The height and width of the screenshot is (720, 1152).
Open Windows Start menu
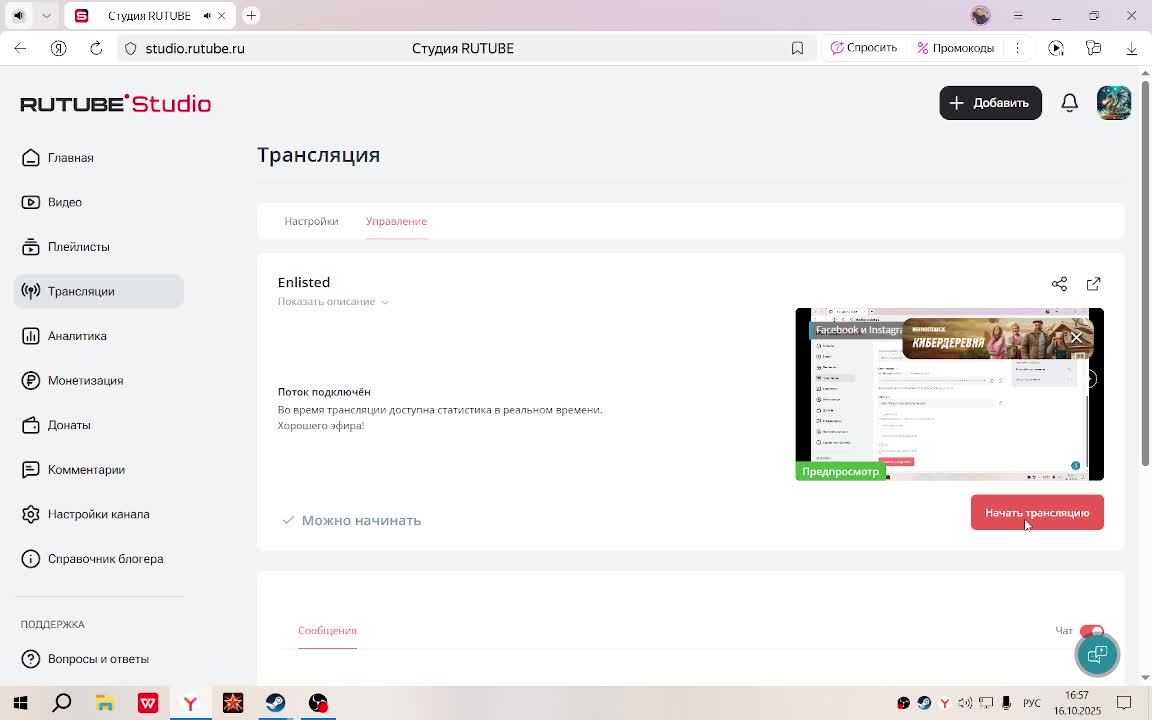20,703
